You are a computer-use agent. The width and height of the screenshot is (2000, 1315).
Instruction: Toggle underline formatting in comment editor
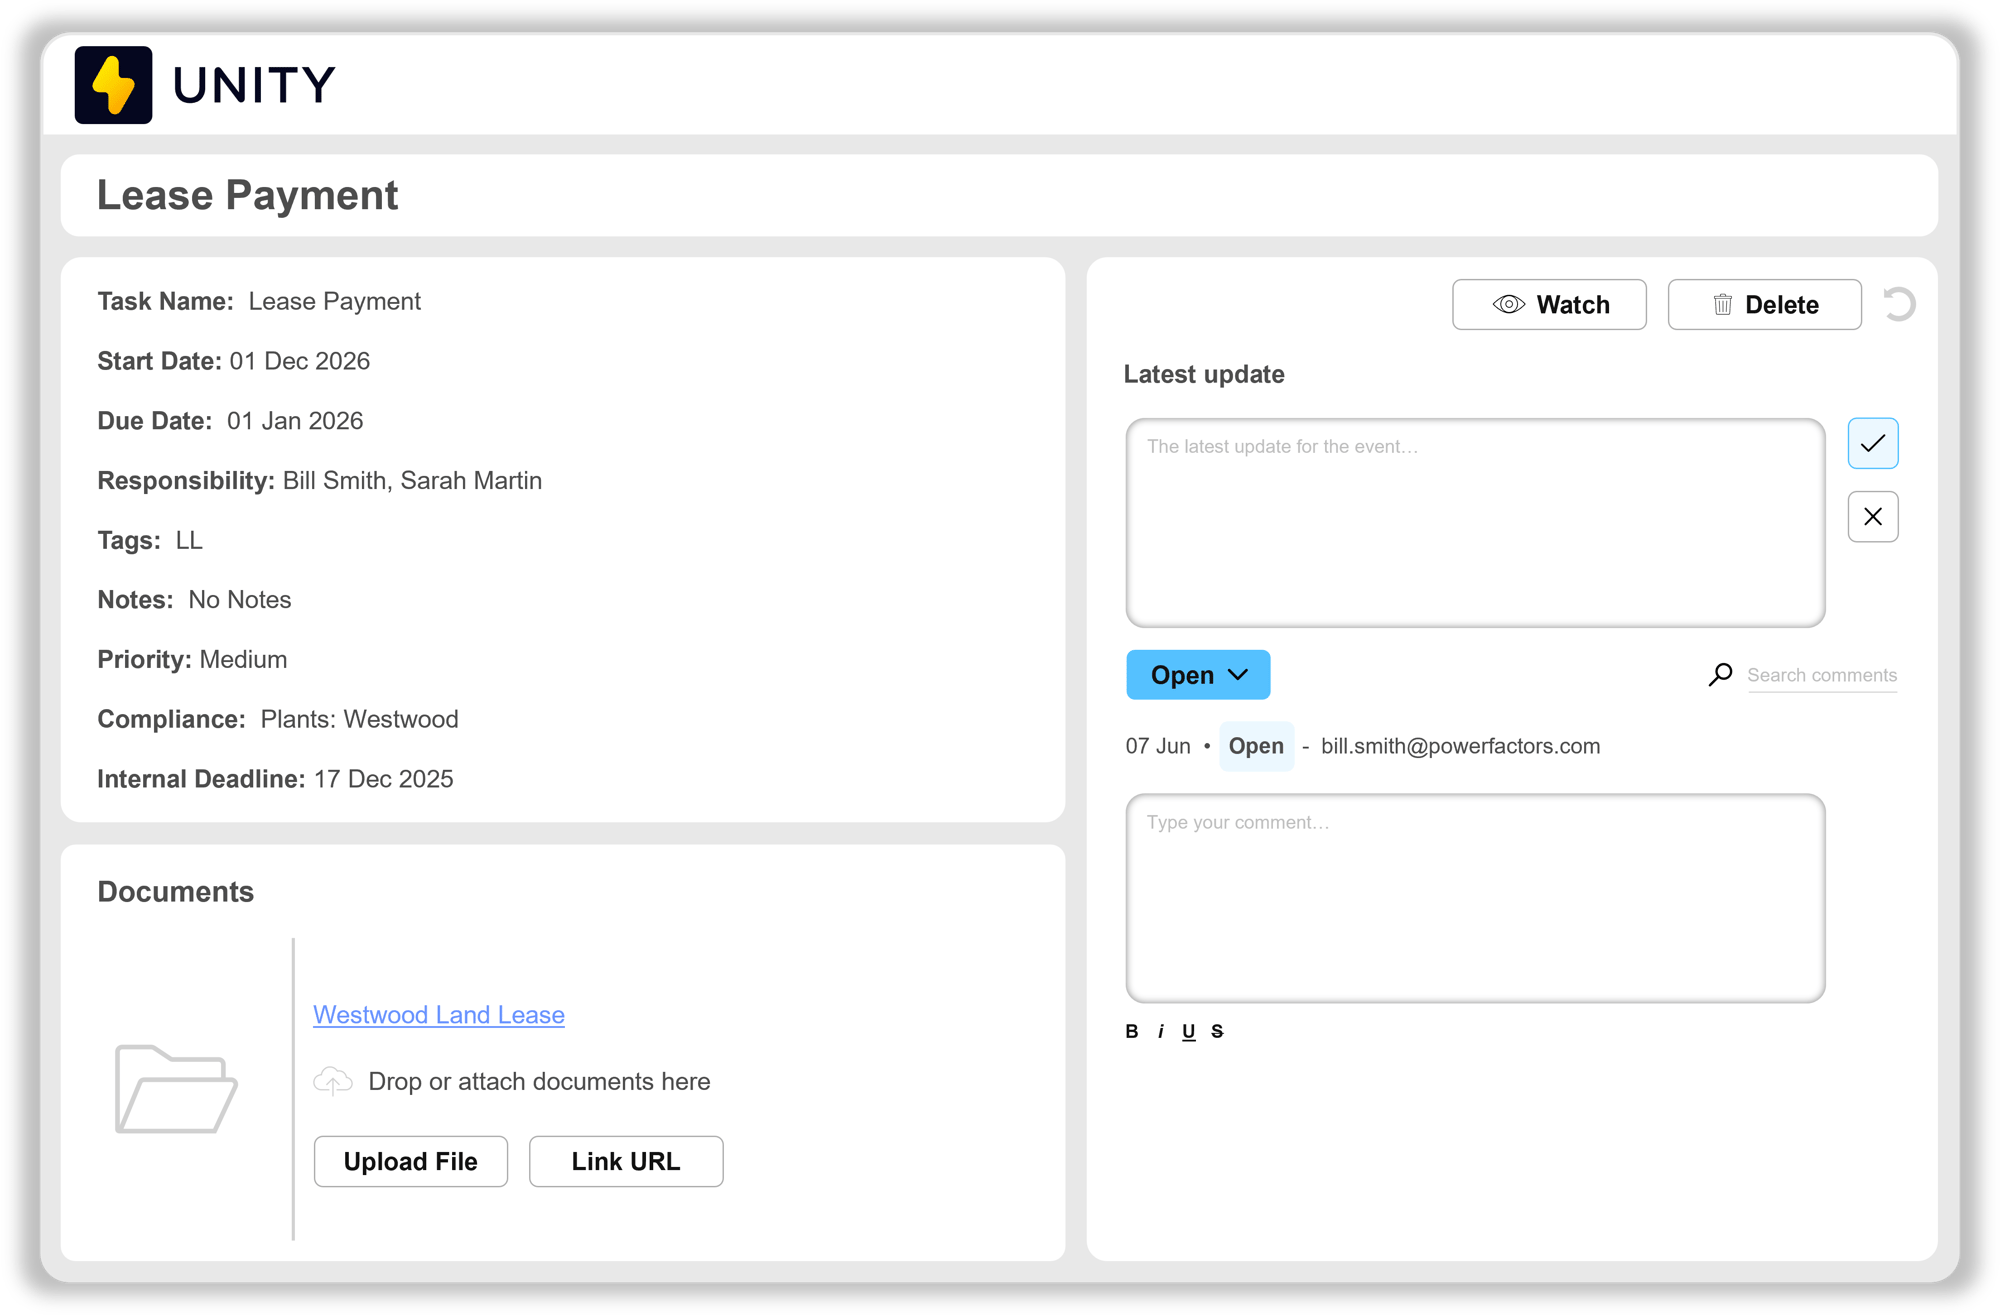click(1188, 1031)
